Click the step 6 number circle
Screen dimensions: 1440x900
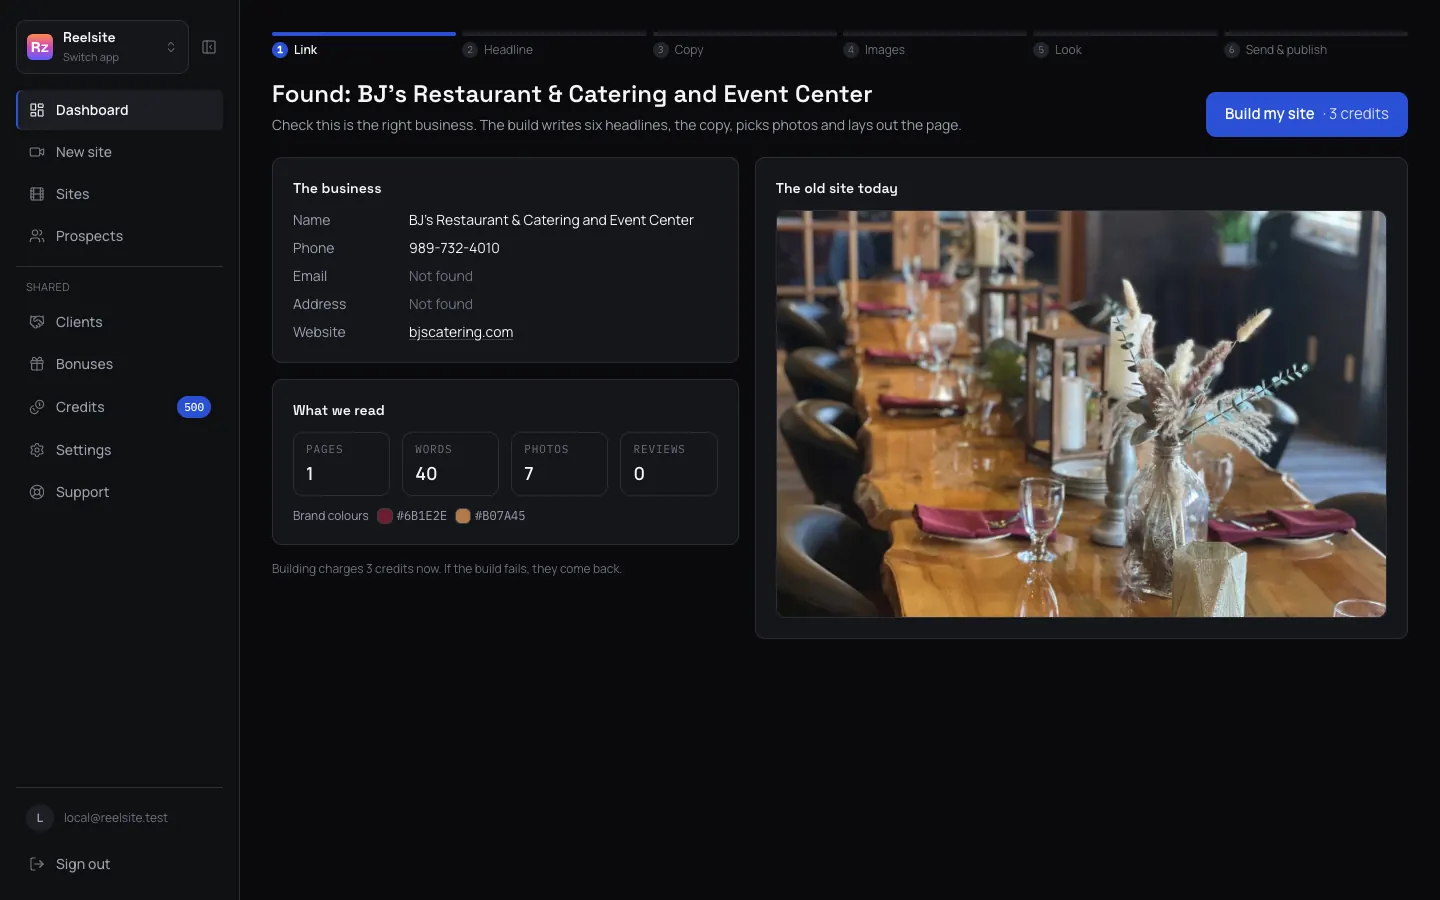pyautogui.click(x=1232, y=50)
